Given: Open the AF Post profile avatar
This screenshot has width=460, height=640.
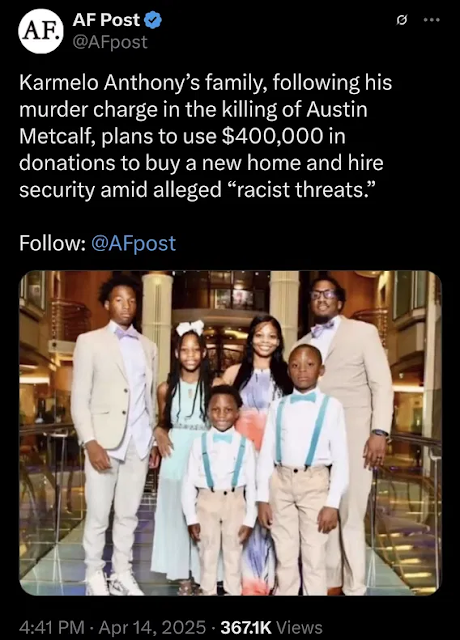Looking at the screenshot, I should point(41,31).
